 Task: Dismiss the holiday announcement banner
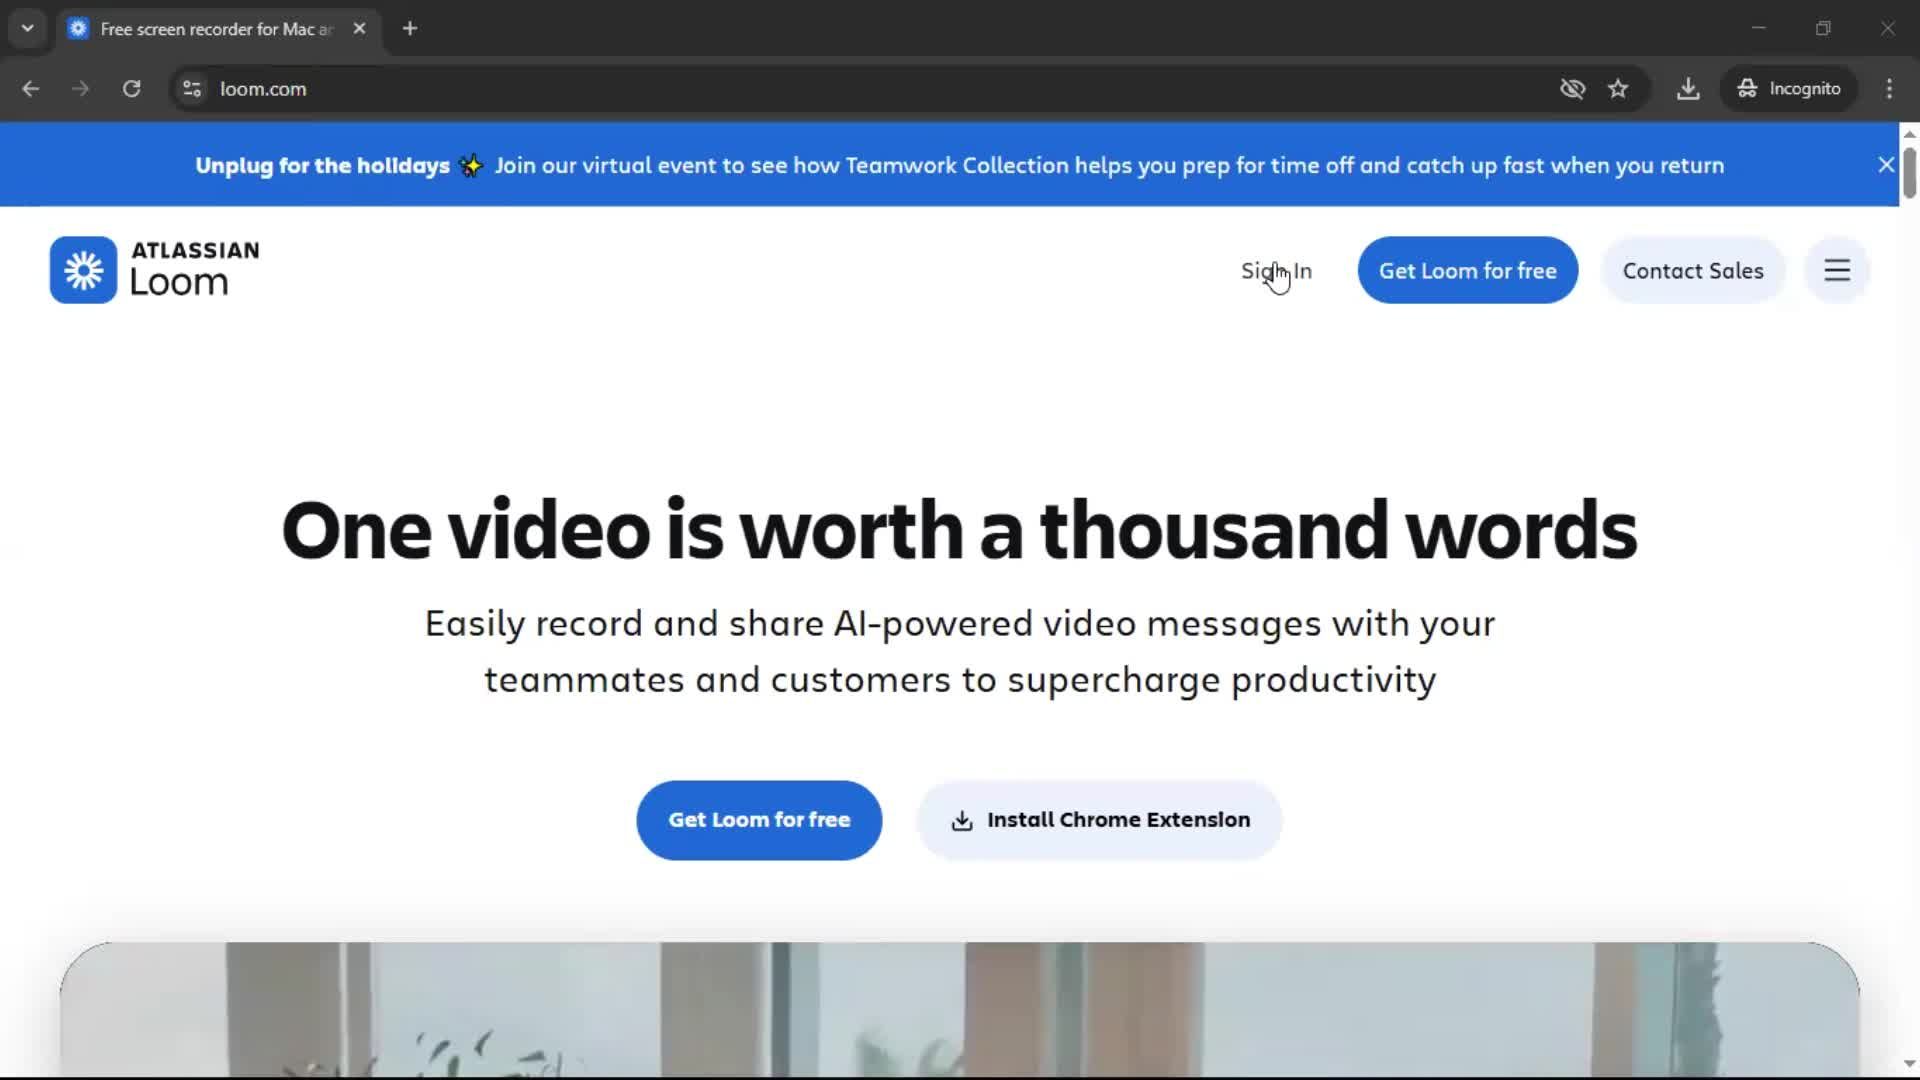tap(1885, 165)
